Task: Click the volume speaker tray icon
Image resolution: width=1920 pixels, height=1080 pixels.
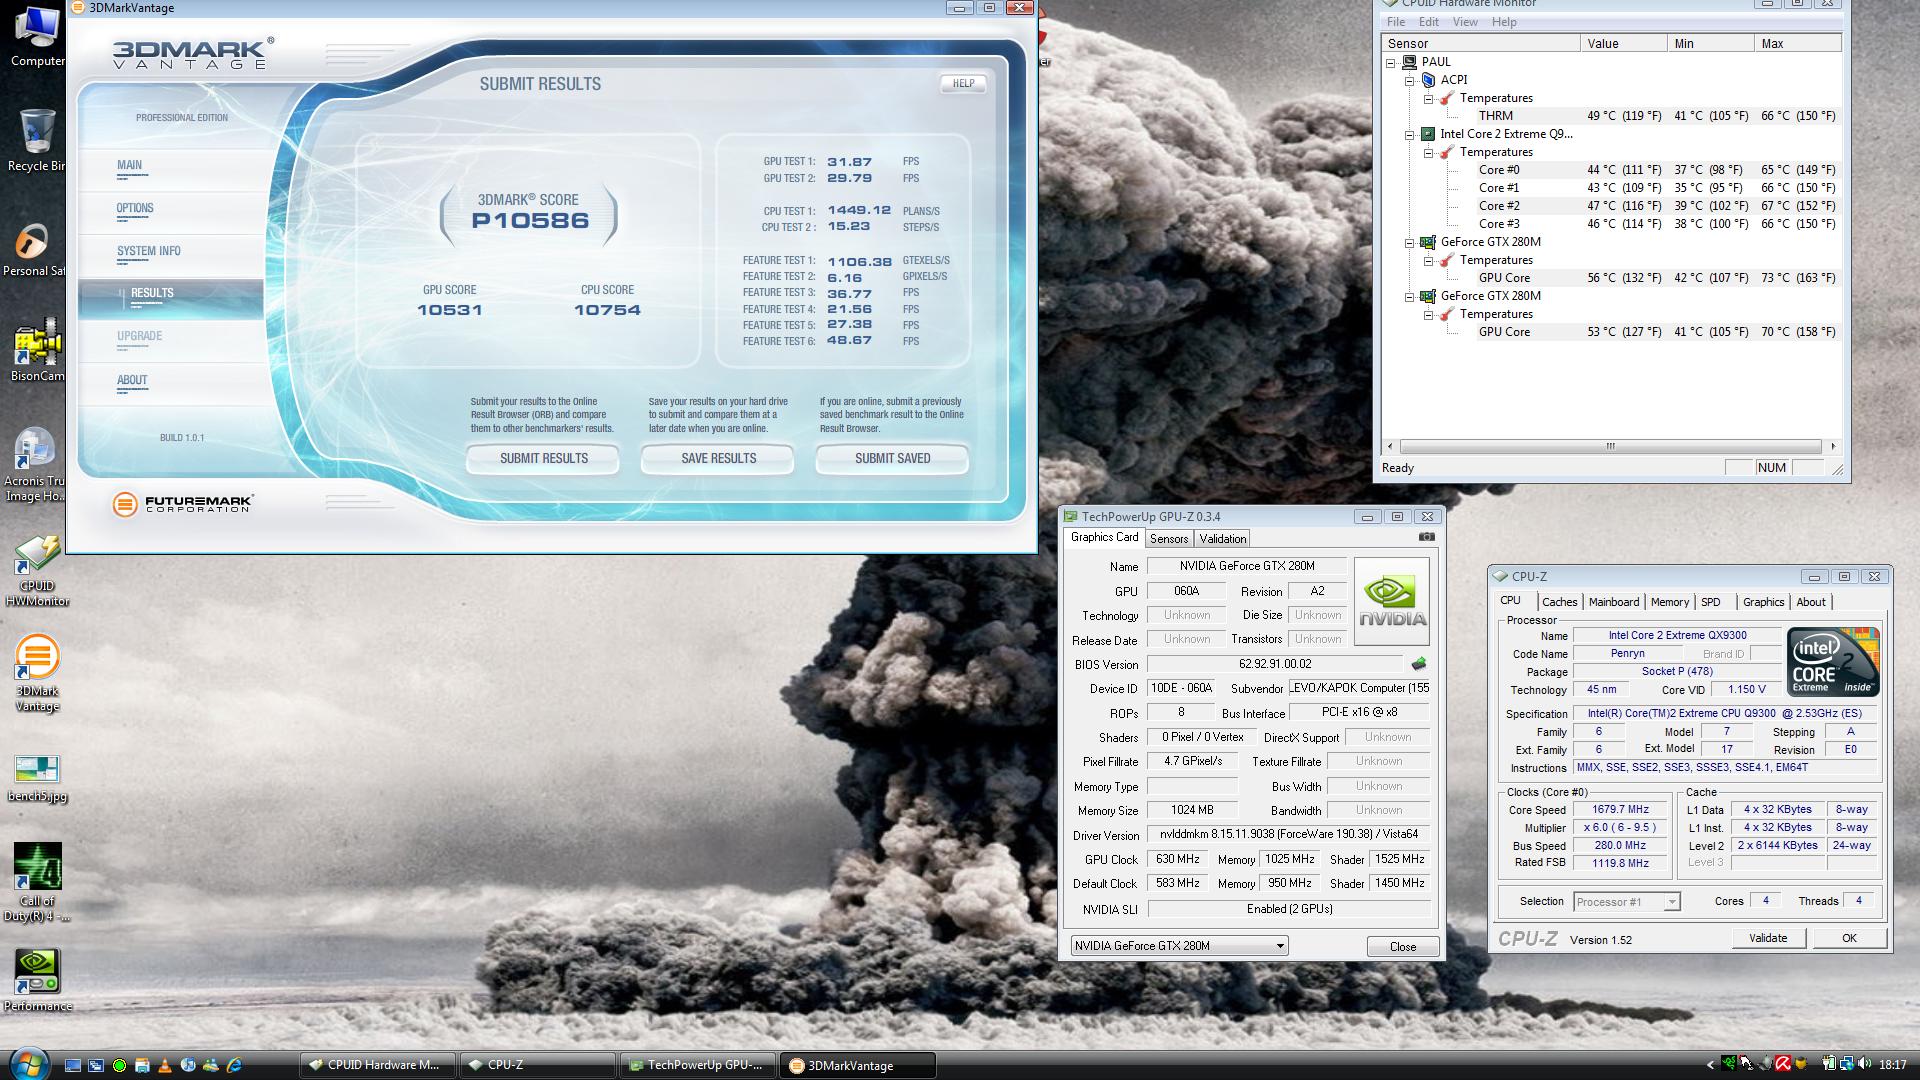Action: pos(1865,1063)
